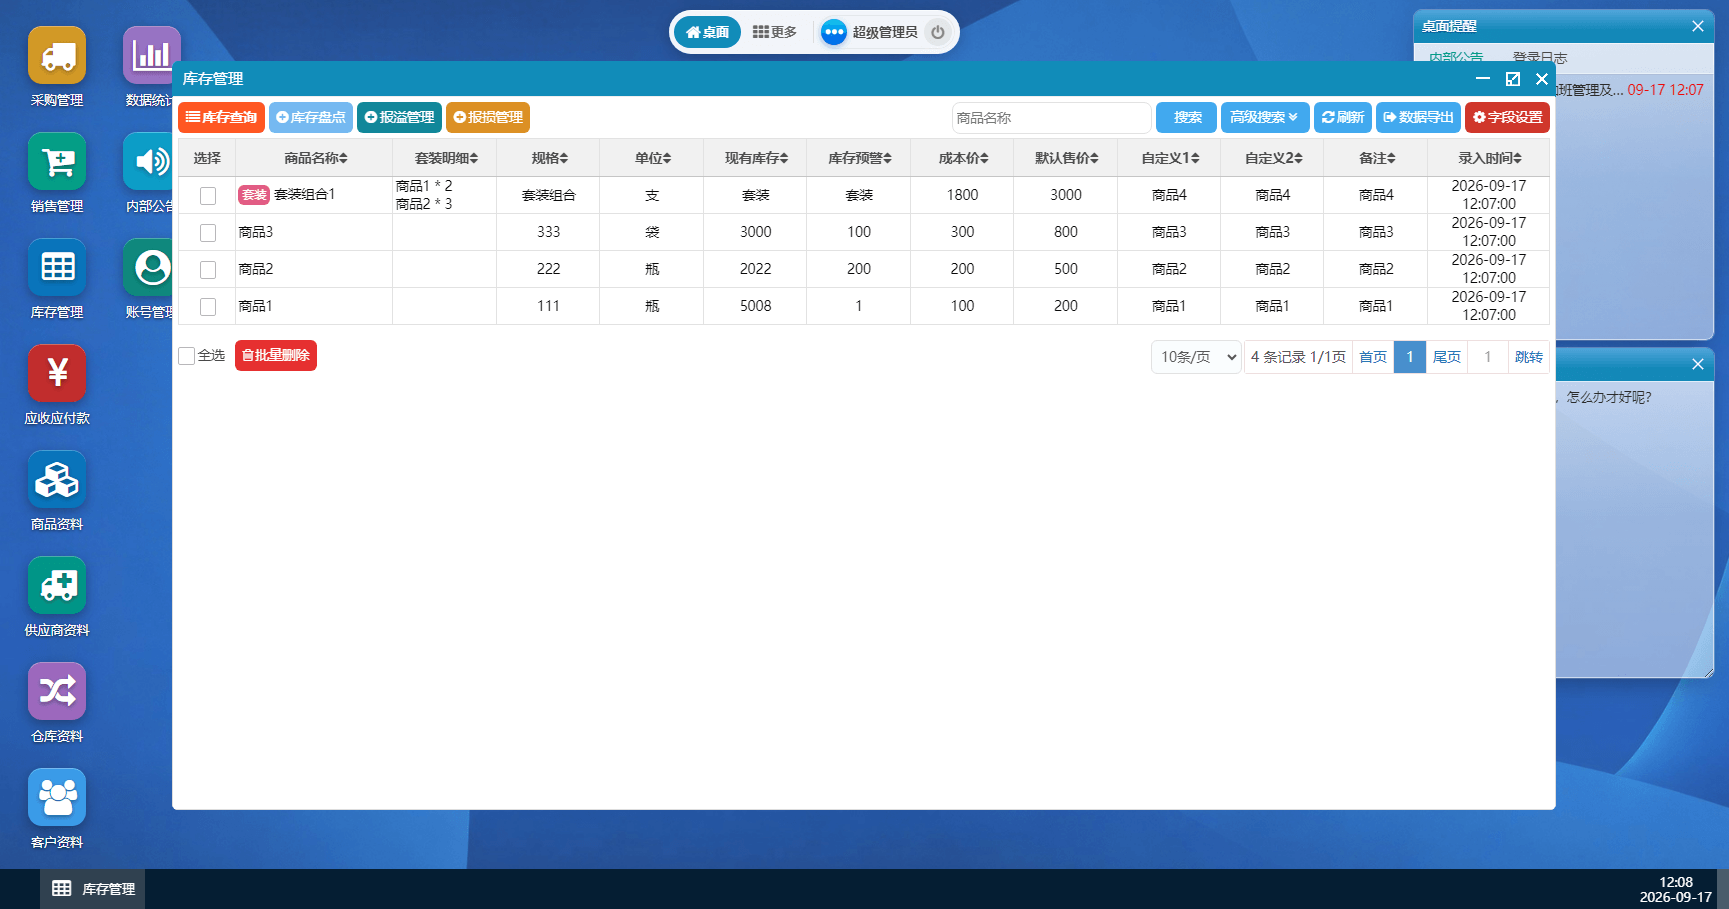
Task: Open the 供应商资料 icon
Action: click(57, 586)
